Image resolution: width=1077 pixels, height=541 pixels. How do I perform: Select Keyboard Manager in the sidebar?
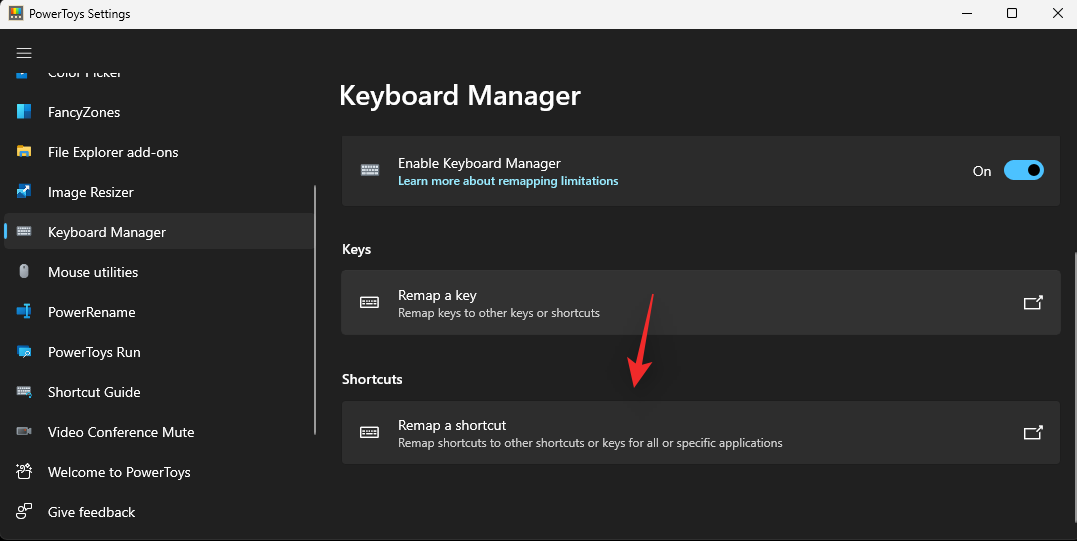(x=107, y=232)
